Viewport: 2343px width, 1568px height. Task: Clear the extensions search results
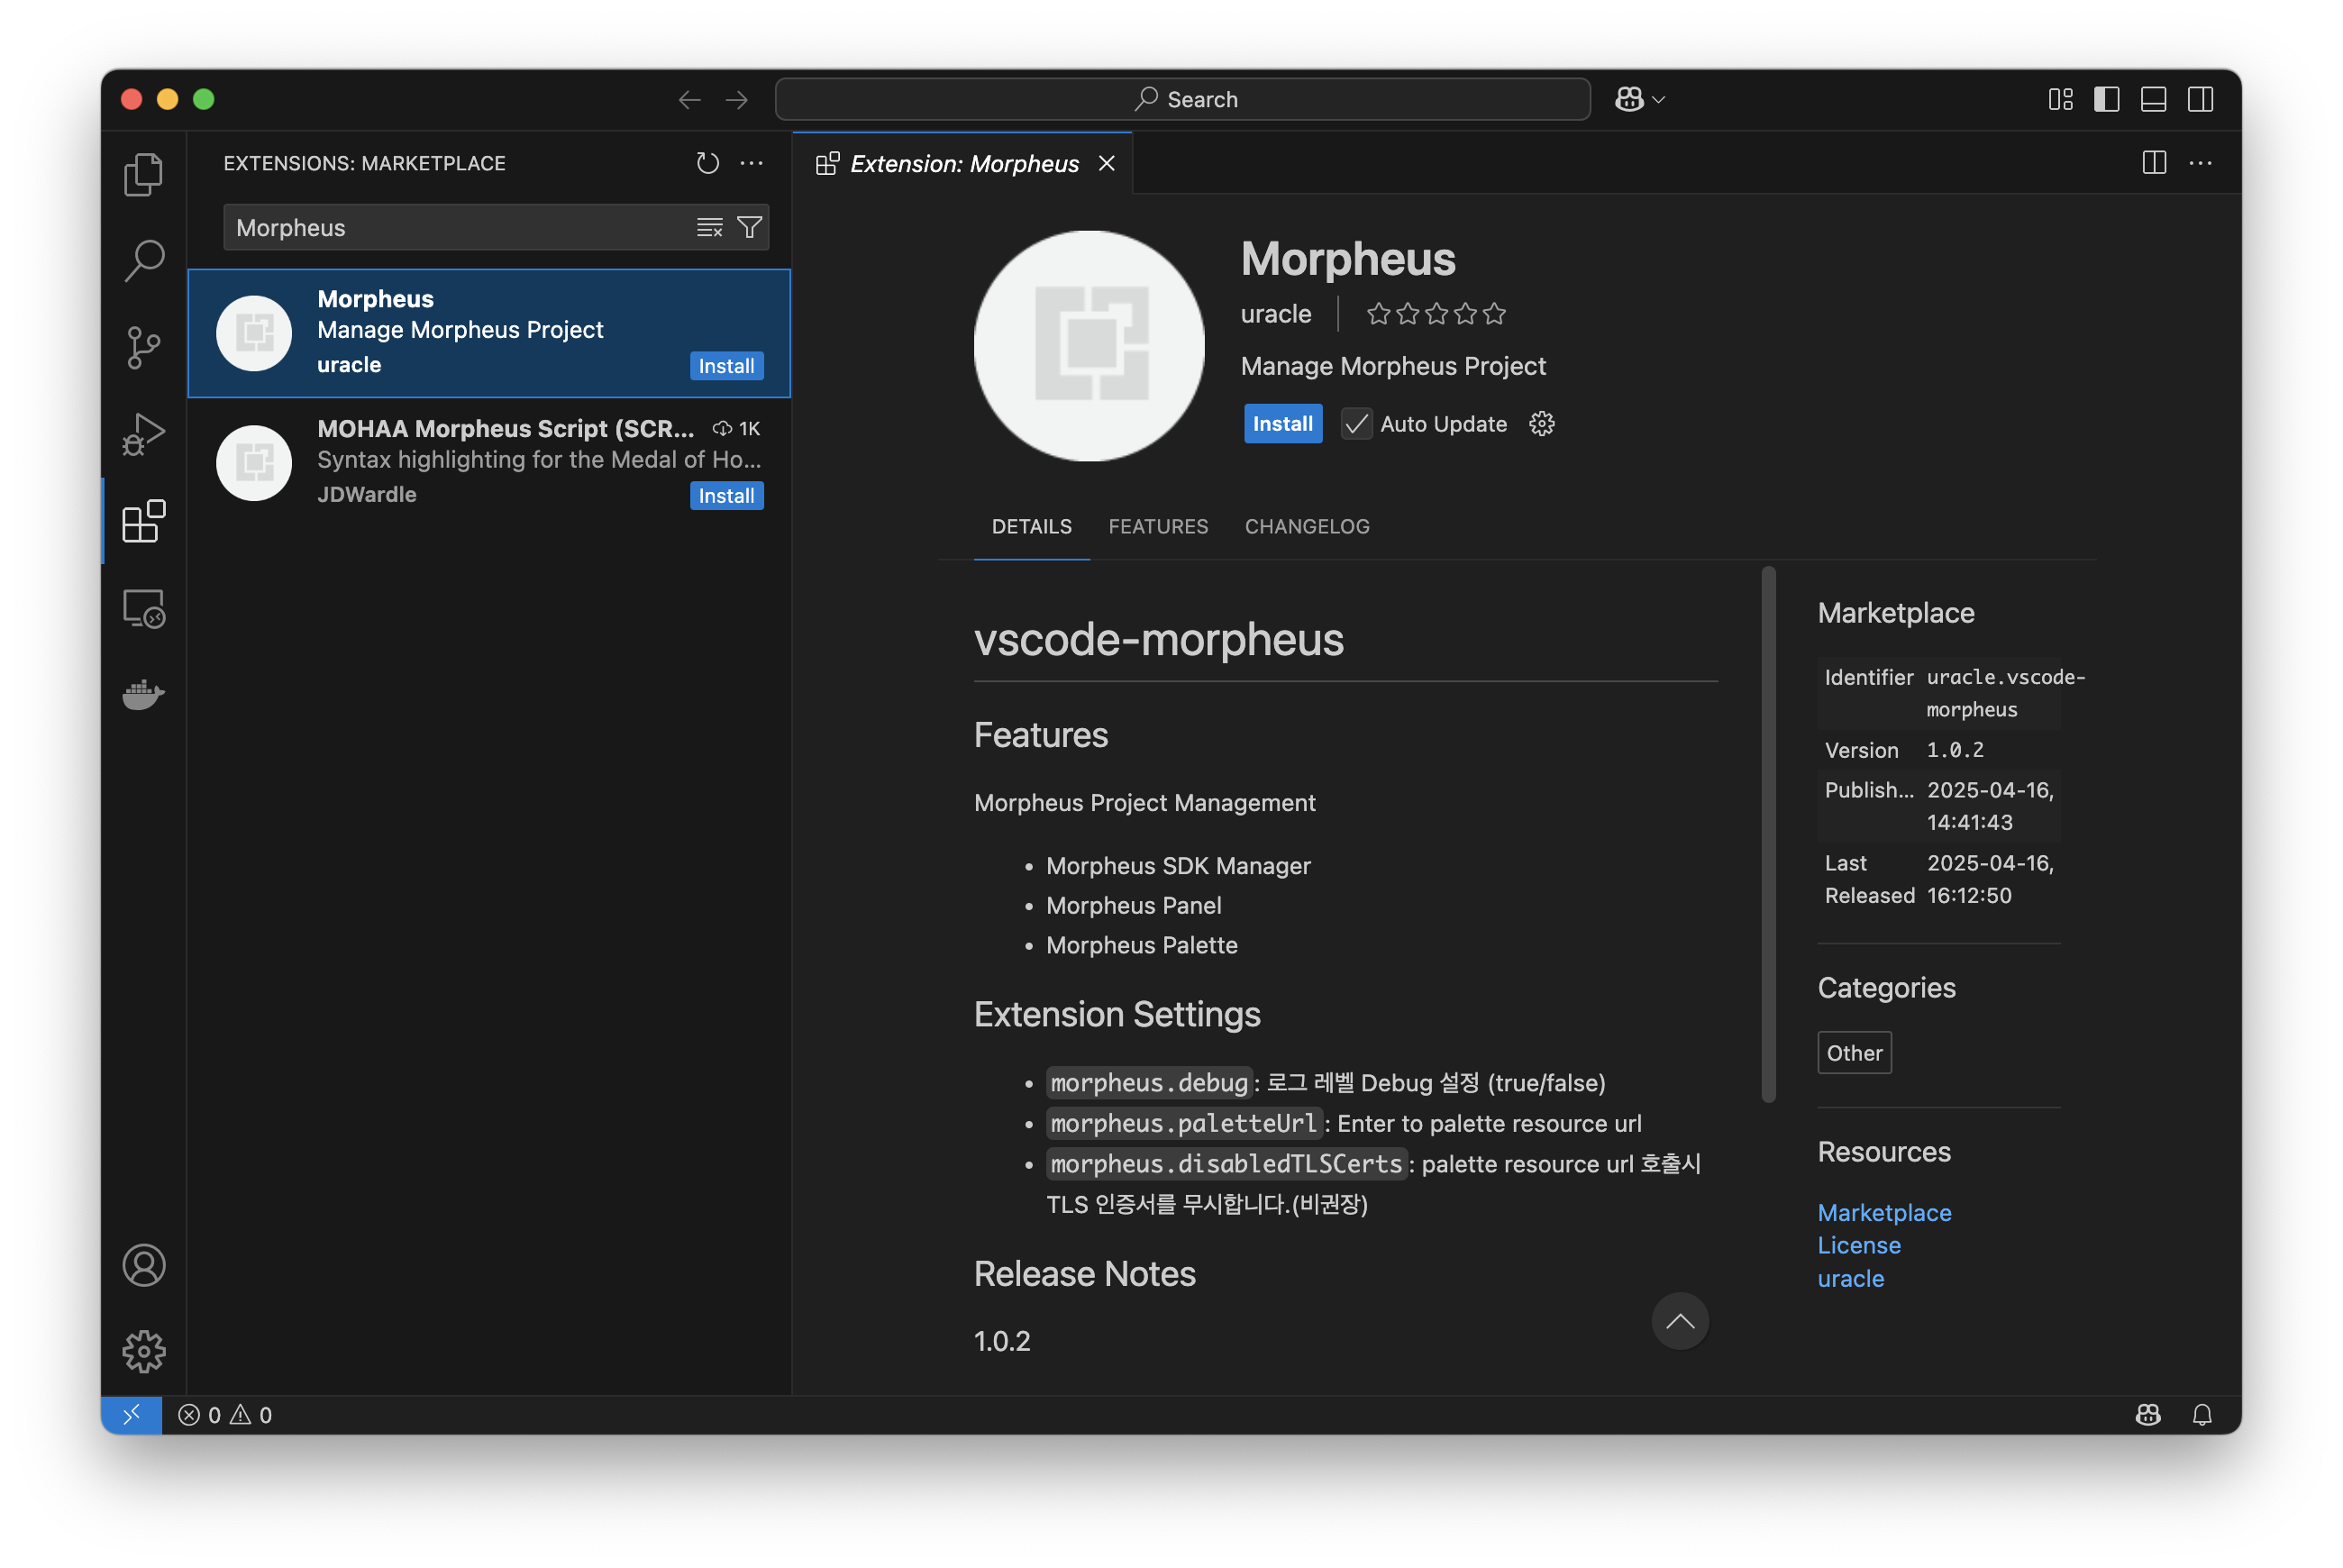pyautogui.click(x=709, y=228)
